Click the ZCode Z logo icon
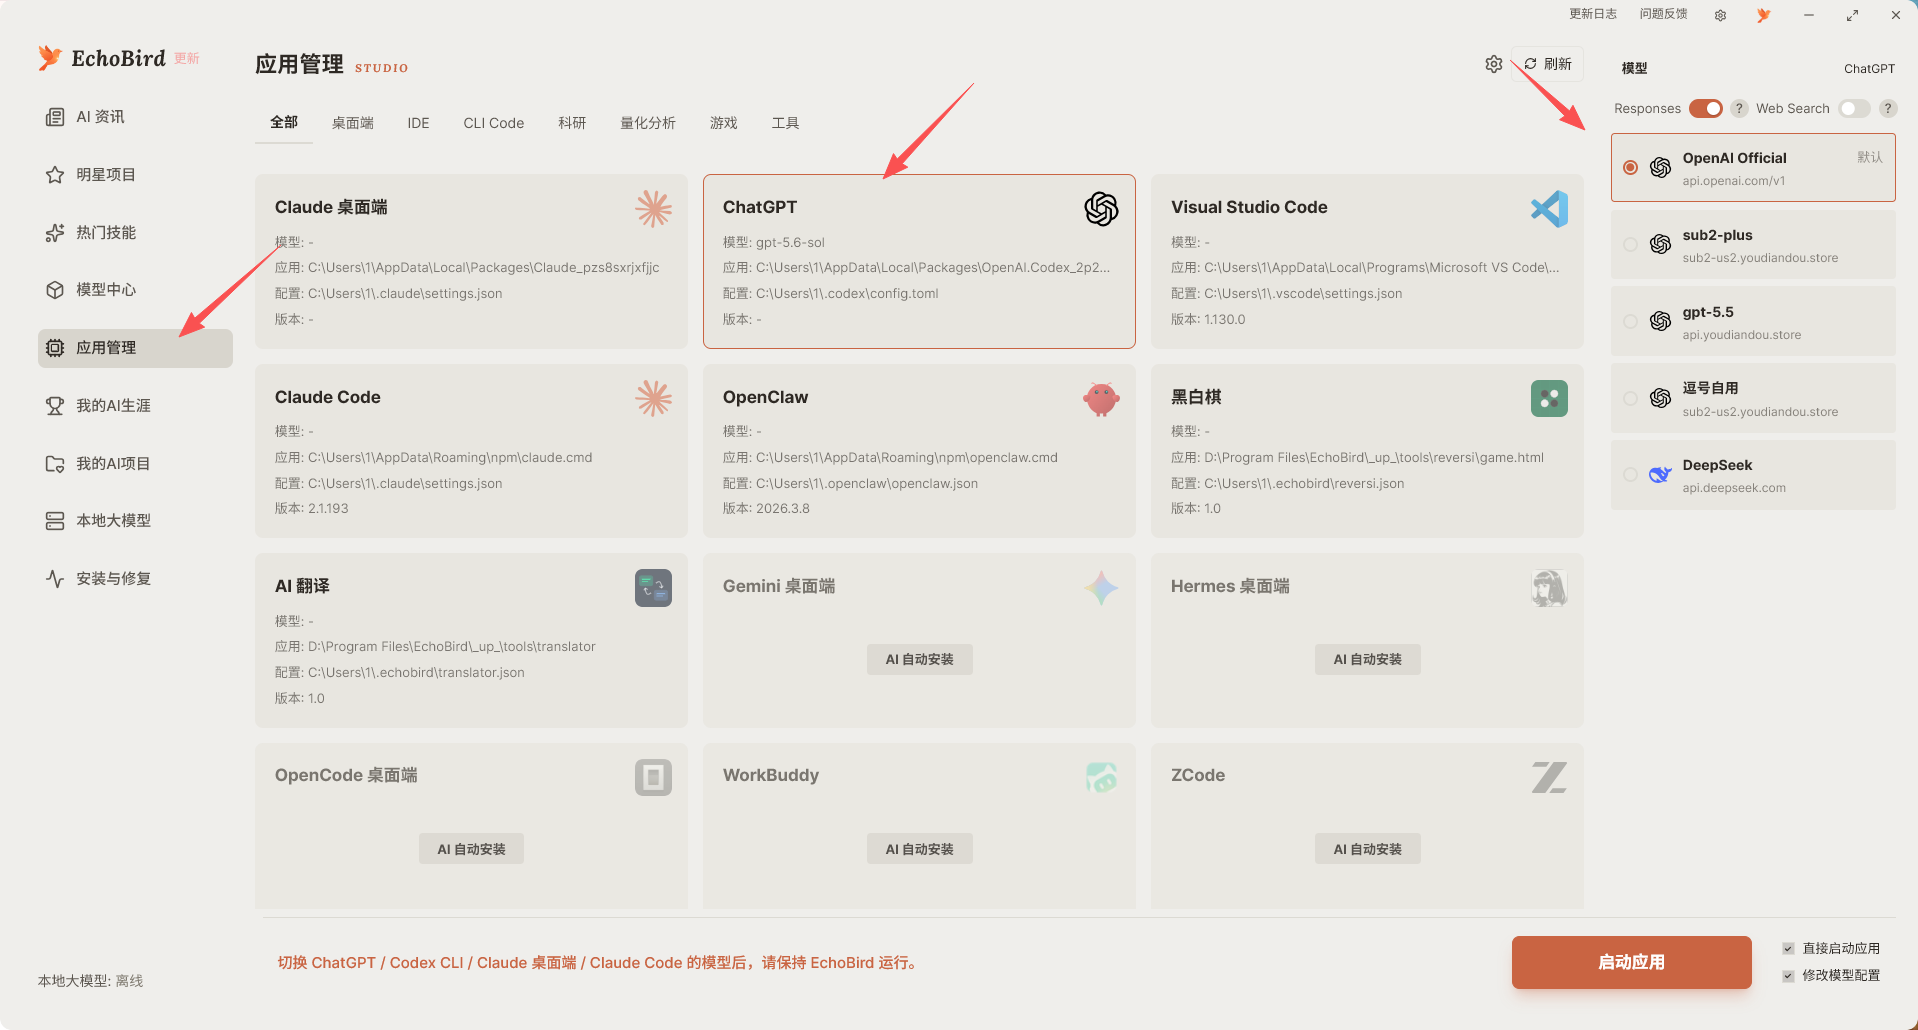 pos(1549,777)
